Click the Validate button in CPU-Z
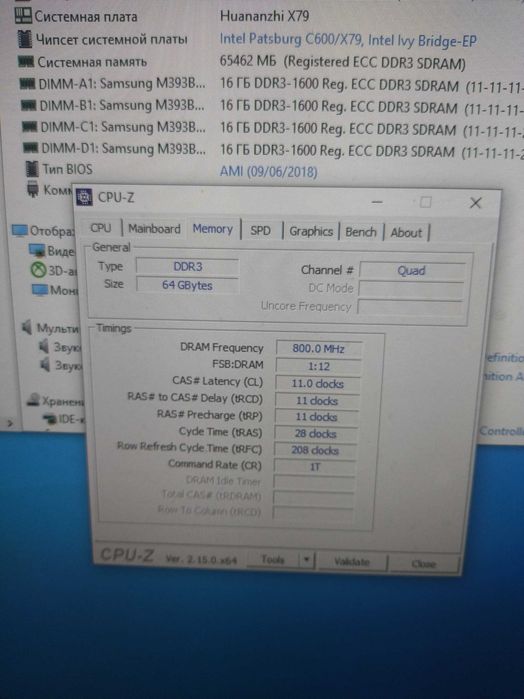Viewport: 524px width, 699px height. [x=352, y=562]
